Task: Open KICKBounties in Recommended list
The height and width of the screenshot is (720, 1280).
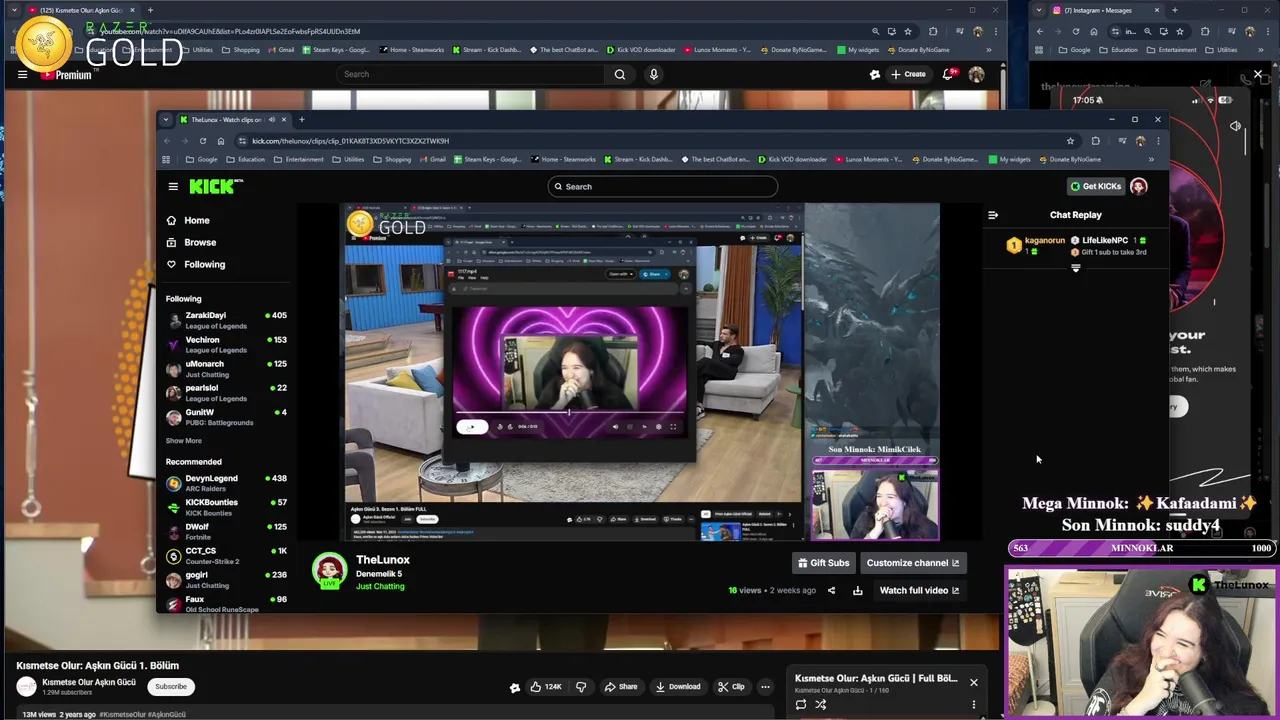Action: point(227,507)
